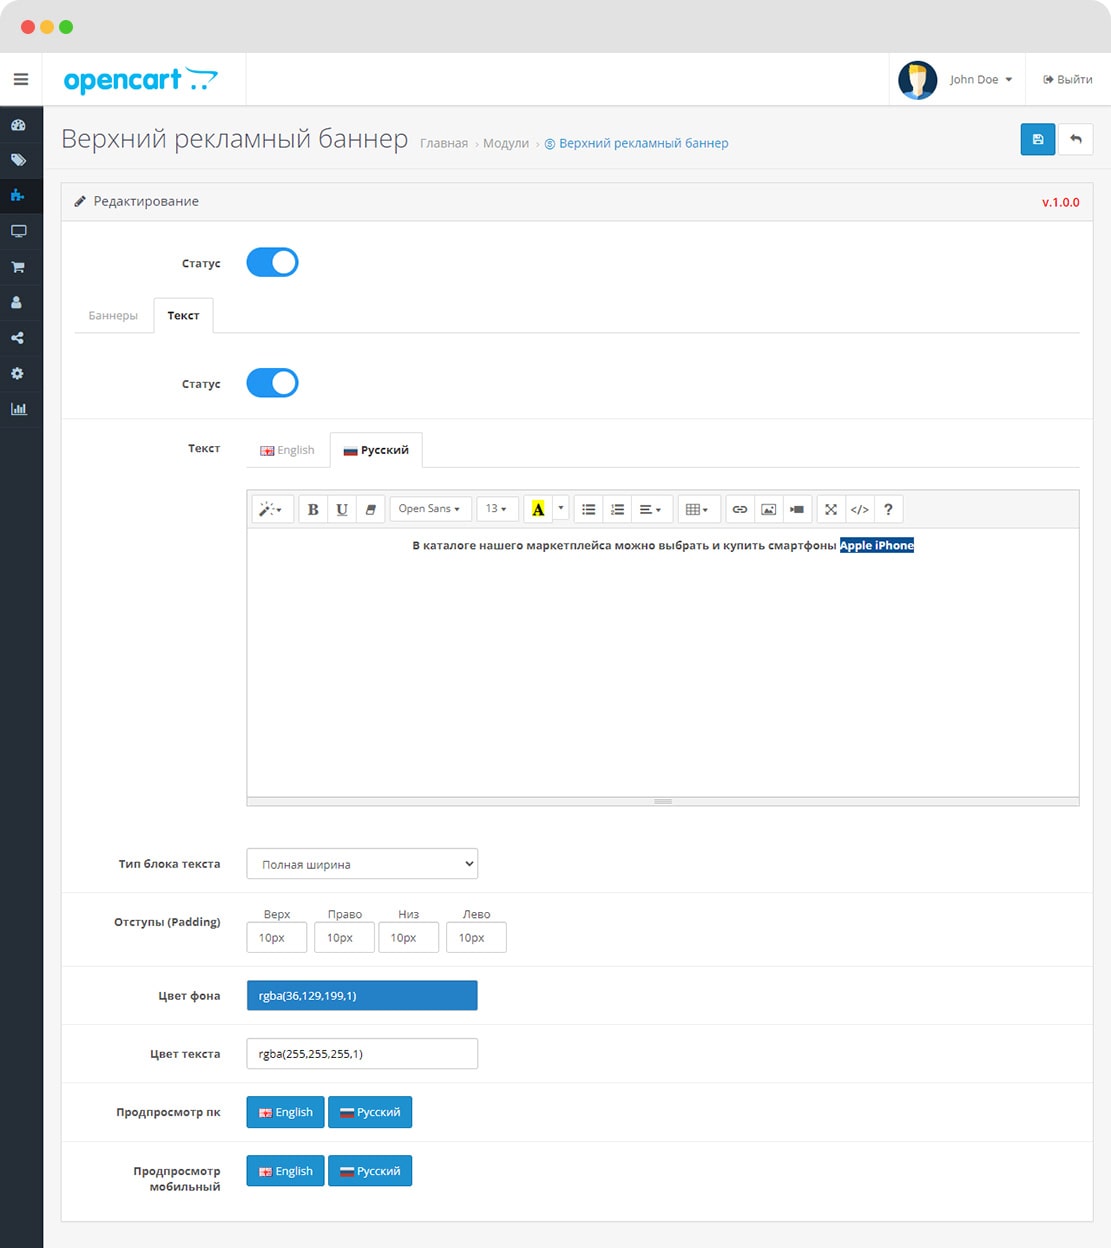Click the Право padding input

click(x=344, y=938)
